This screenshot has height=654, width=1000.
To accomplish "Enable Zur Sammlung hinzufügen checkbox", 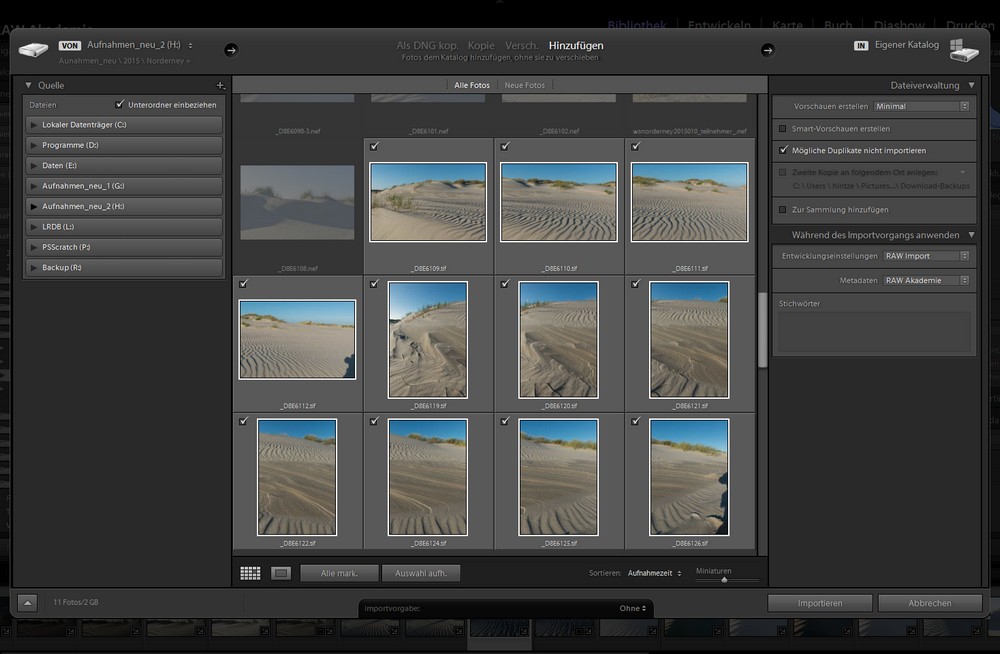I will point(782,210).
